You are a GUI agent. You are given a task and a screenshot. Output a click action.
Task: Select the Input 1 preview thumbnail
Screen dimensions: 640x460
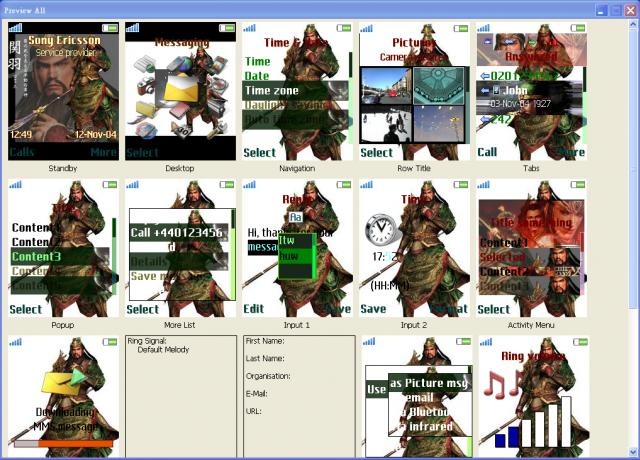coord(297,248)
